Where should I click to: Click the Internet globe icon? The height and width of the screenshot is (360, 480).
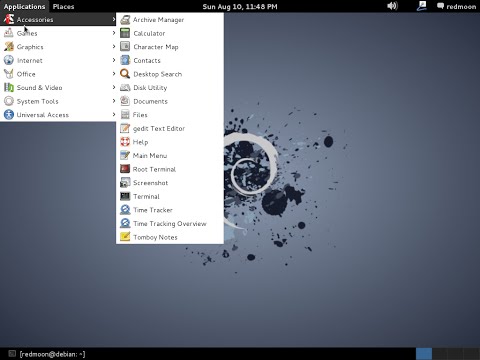(x=9, y=60)
